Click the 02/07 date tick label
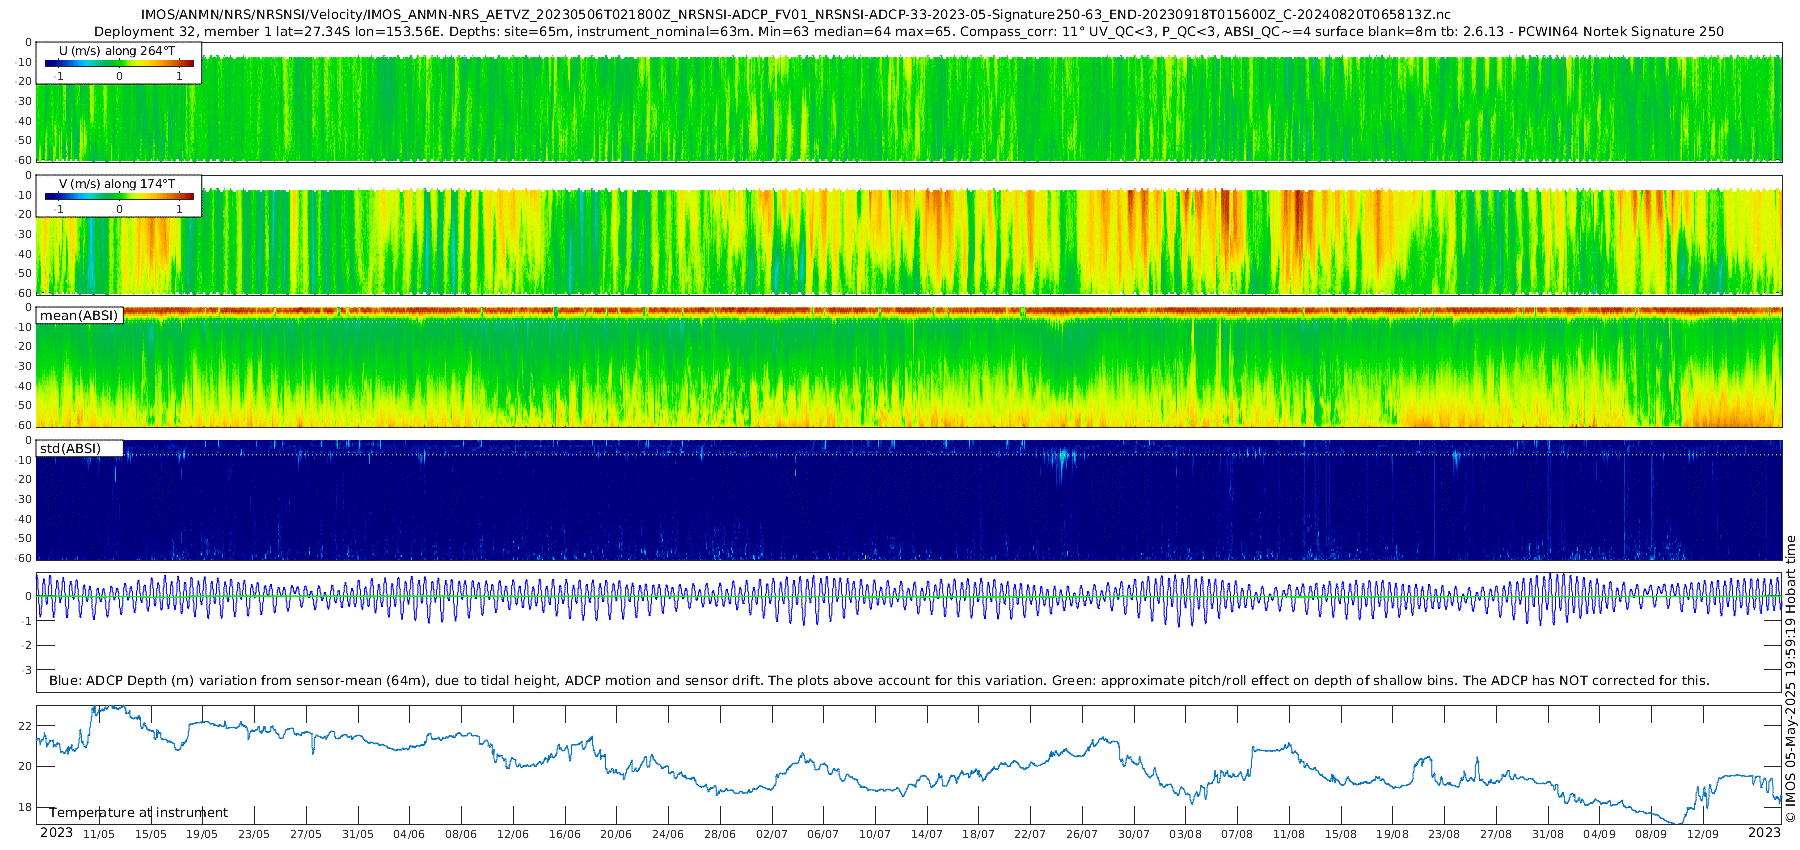 click(x=772, y=834)
